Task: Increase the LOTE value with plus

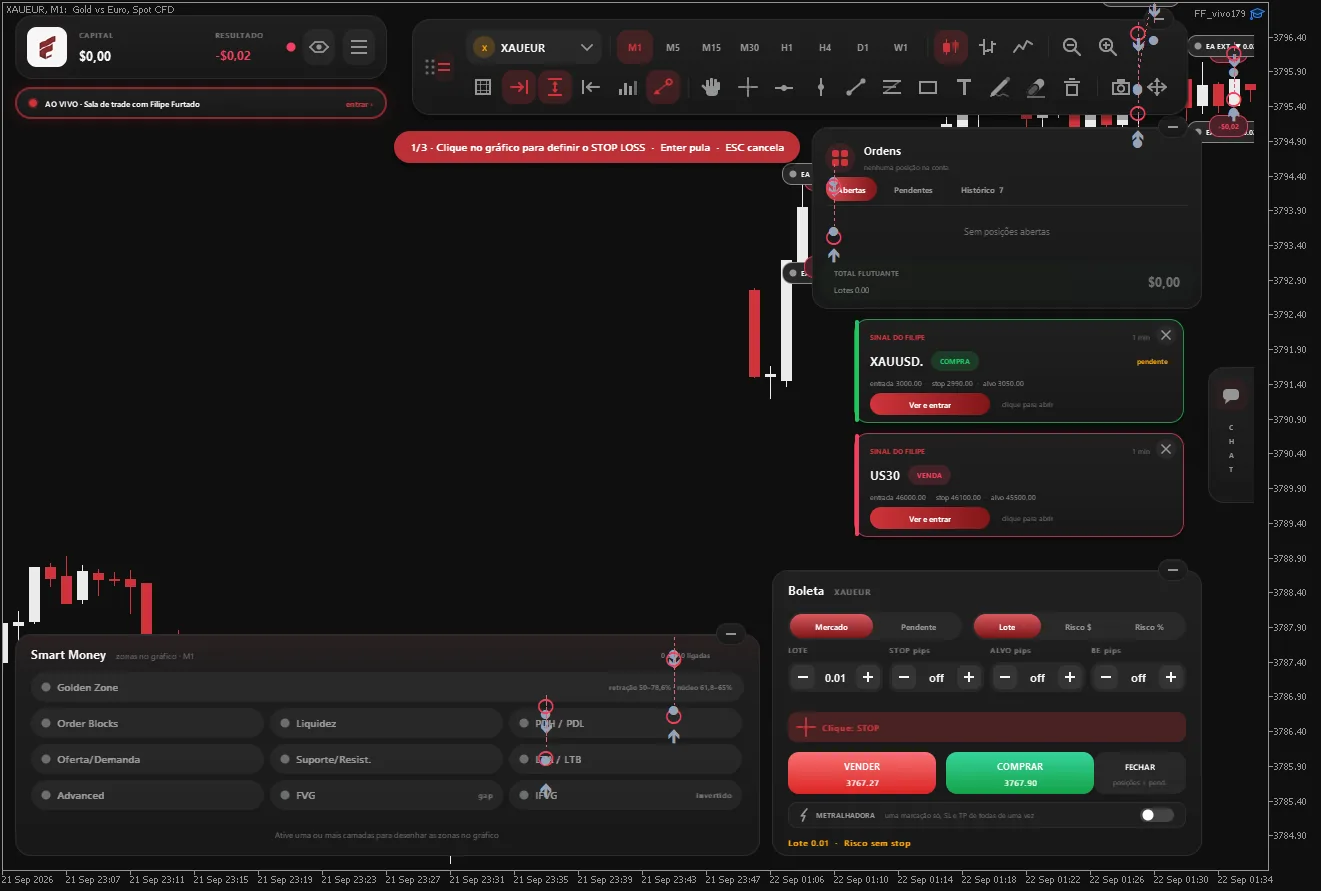Action: click(x=868, y=678)
